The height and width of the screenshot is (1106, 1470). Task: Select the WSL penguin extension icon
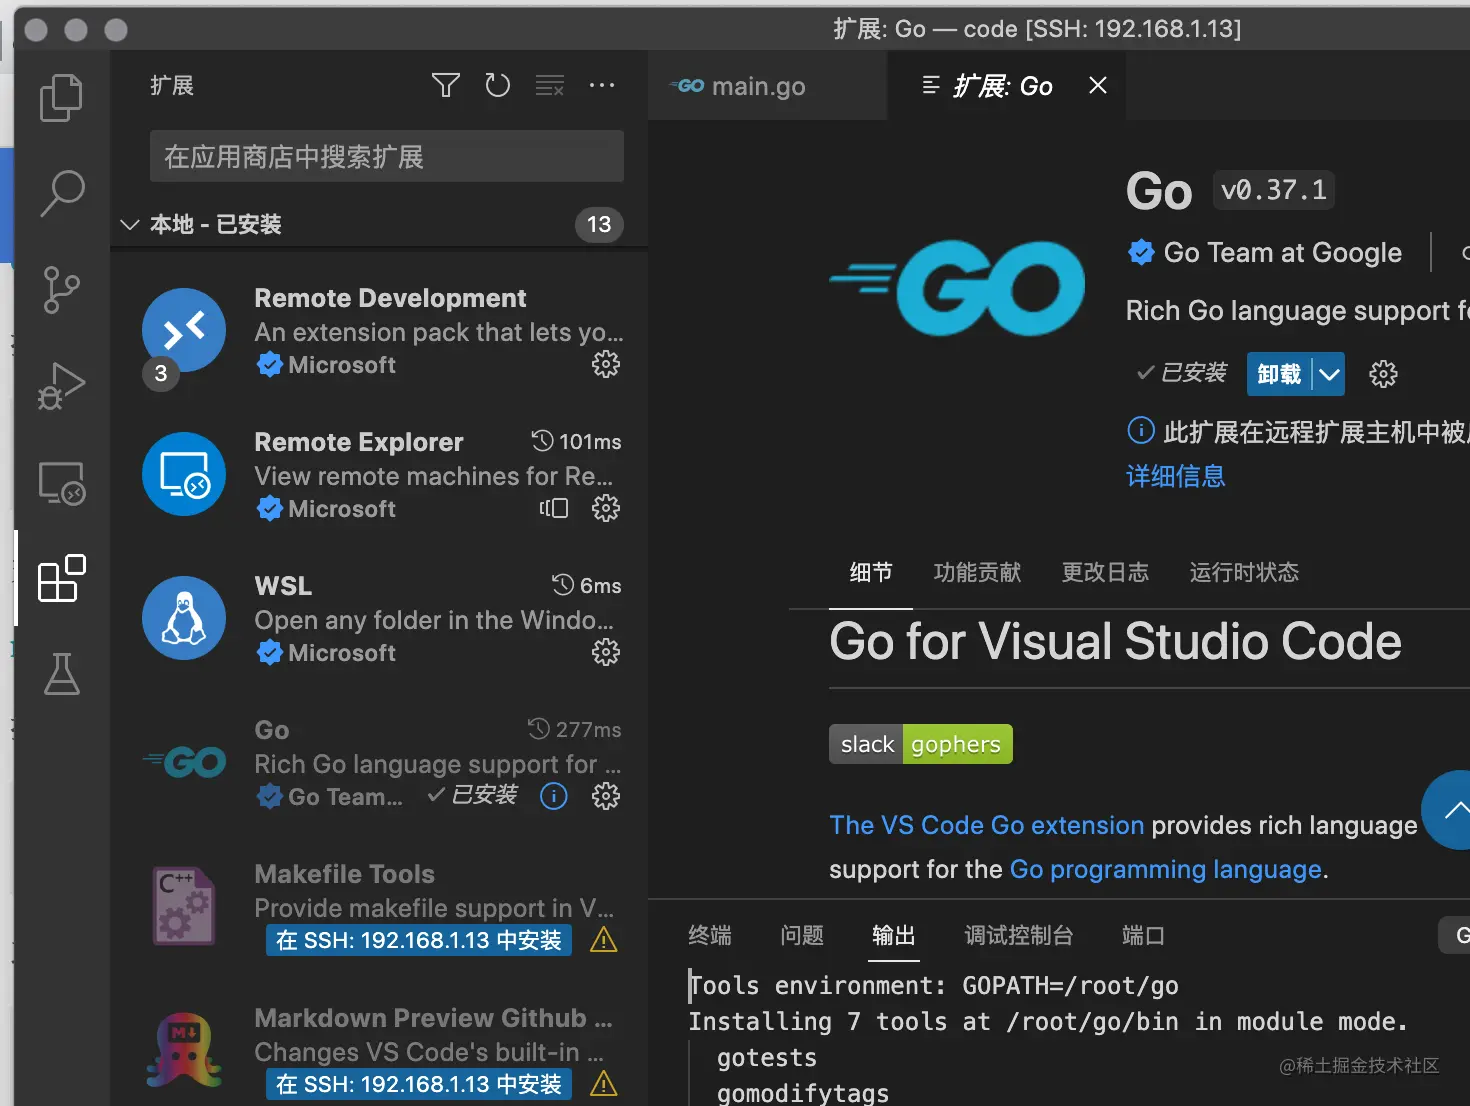coord(184,618)
